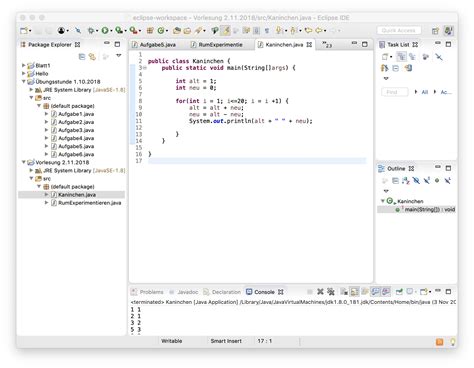
Task: Select main(String[]) method in Outline
Action: coord(430,210)
